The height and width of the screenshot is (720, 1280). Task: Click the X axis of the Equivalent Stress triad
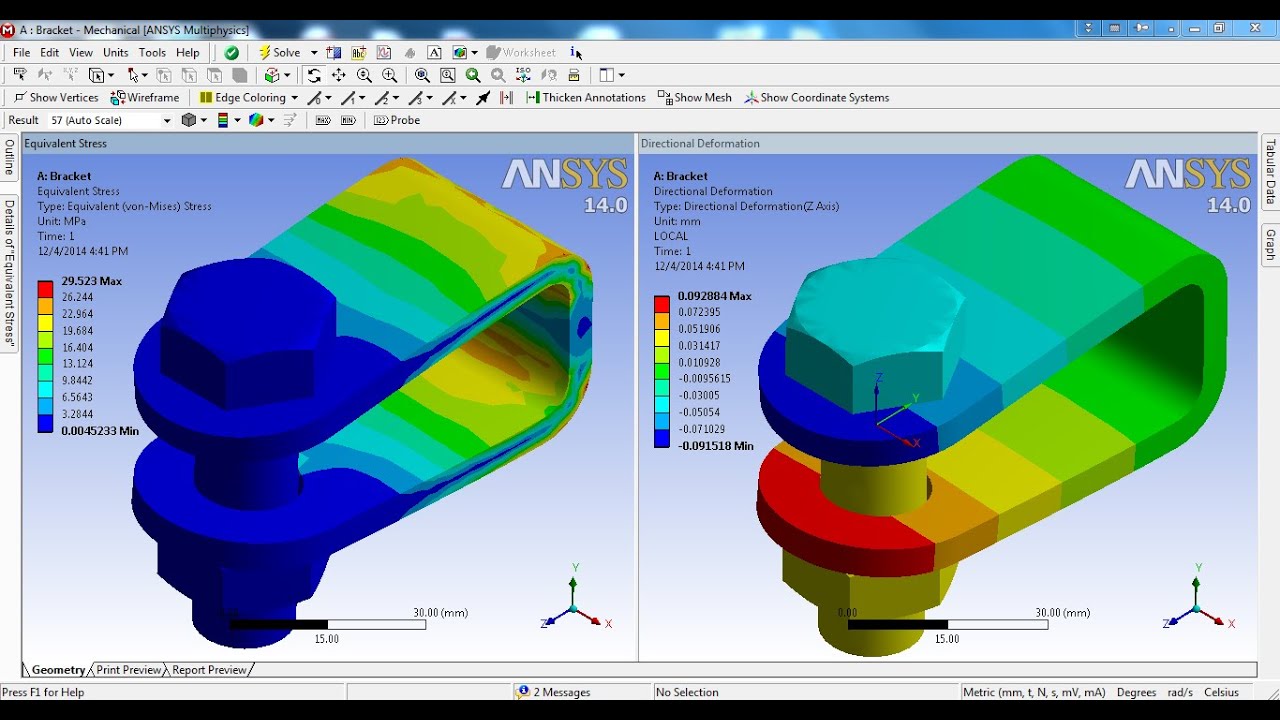pyautogui.click(x=608, y=624)
